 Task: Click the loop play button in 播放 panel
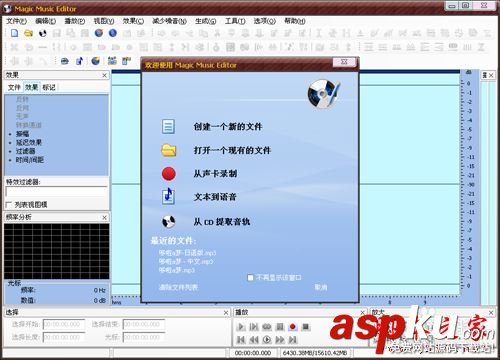[x=267, y=327]
